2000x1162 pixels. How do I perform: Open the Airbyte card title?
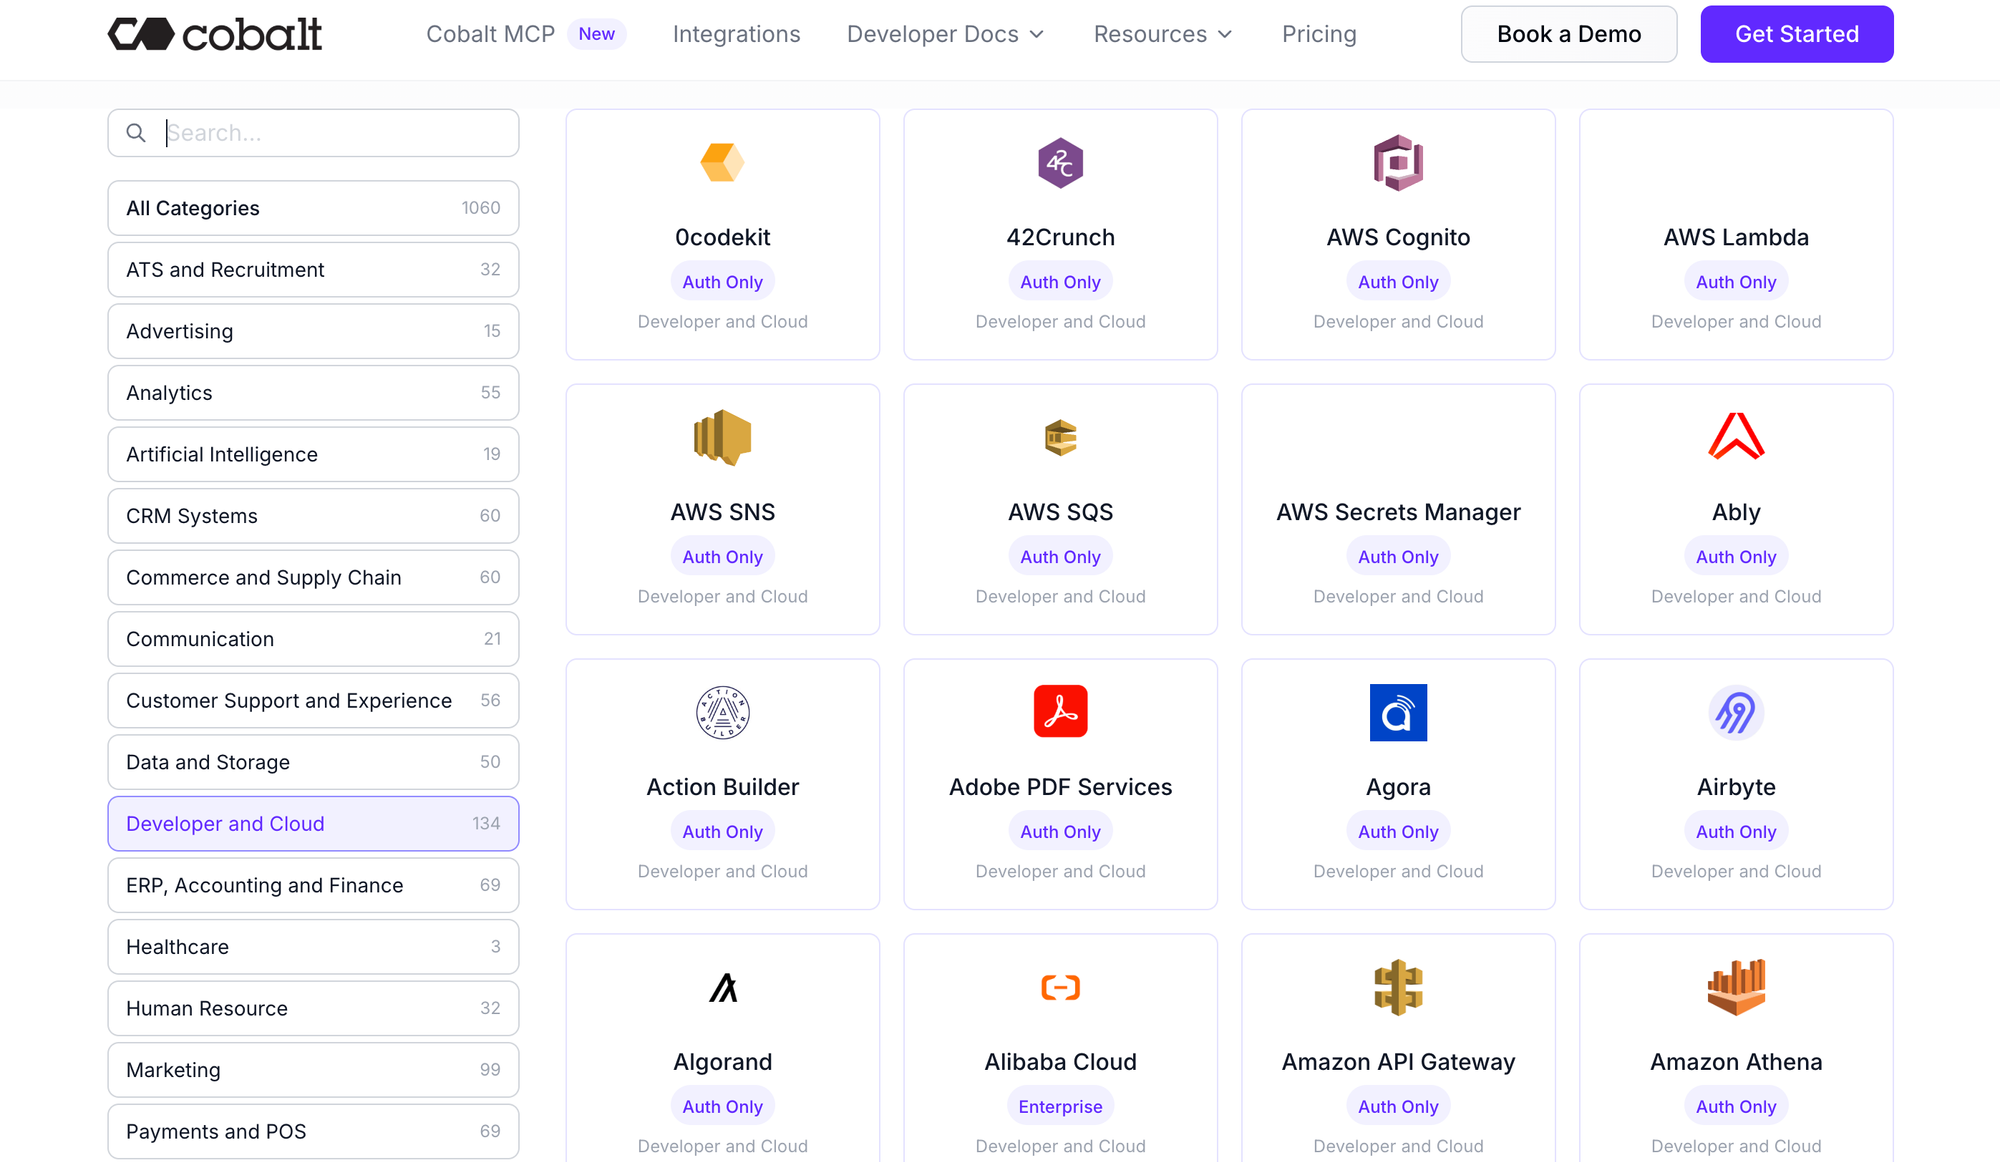1736,787
